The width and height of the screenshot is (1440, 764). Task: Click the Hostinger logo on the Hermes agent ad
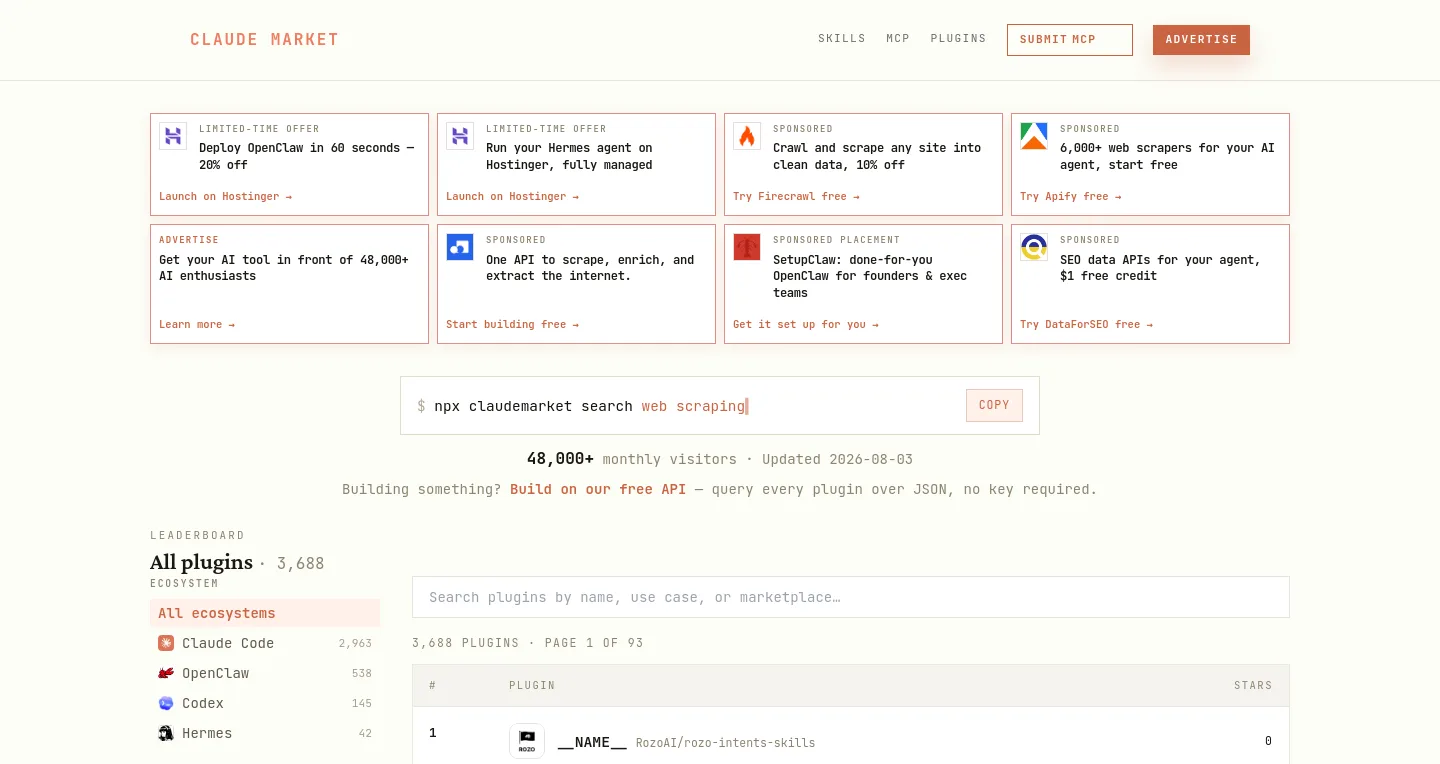click(460, 136)
